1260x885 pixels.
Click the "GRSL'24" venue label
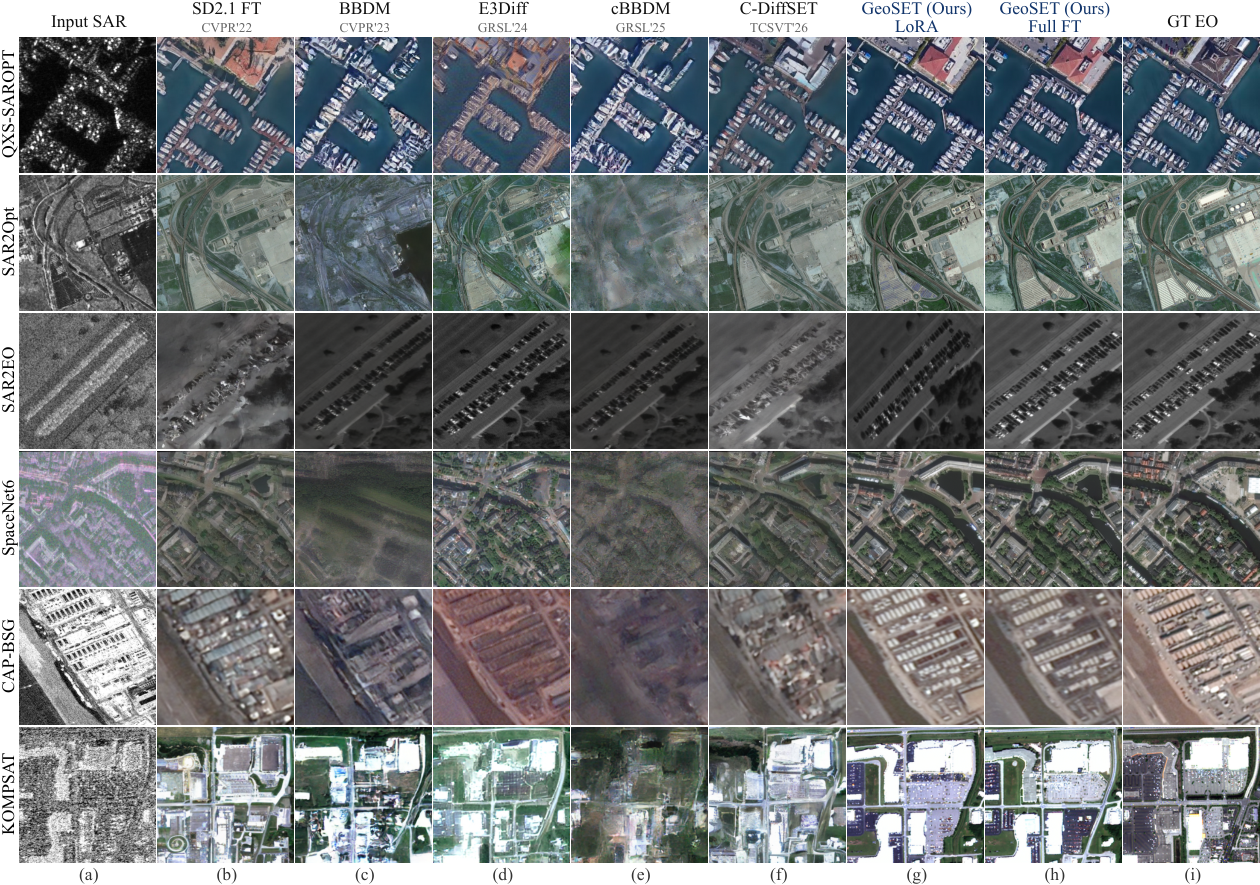(501, 27)
